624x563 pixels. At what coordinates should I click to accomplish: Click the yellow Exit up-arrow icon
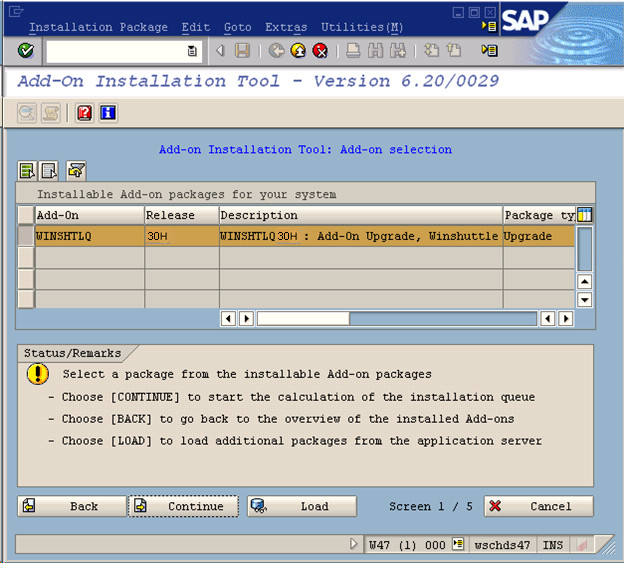[298, 51]
